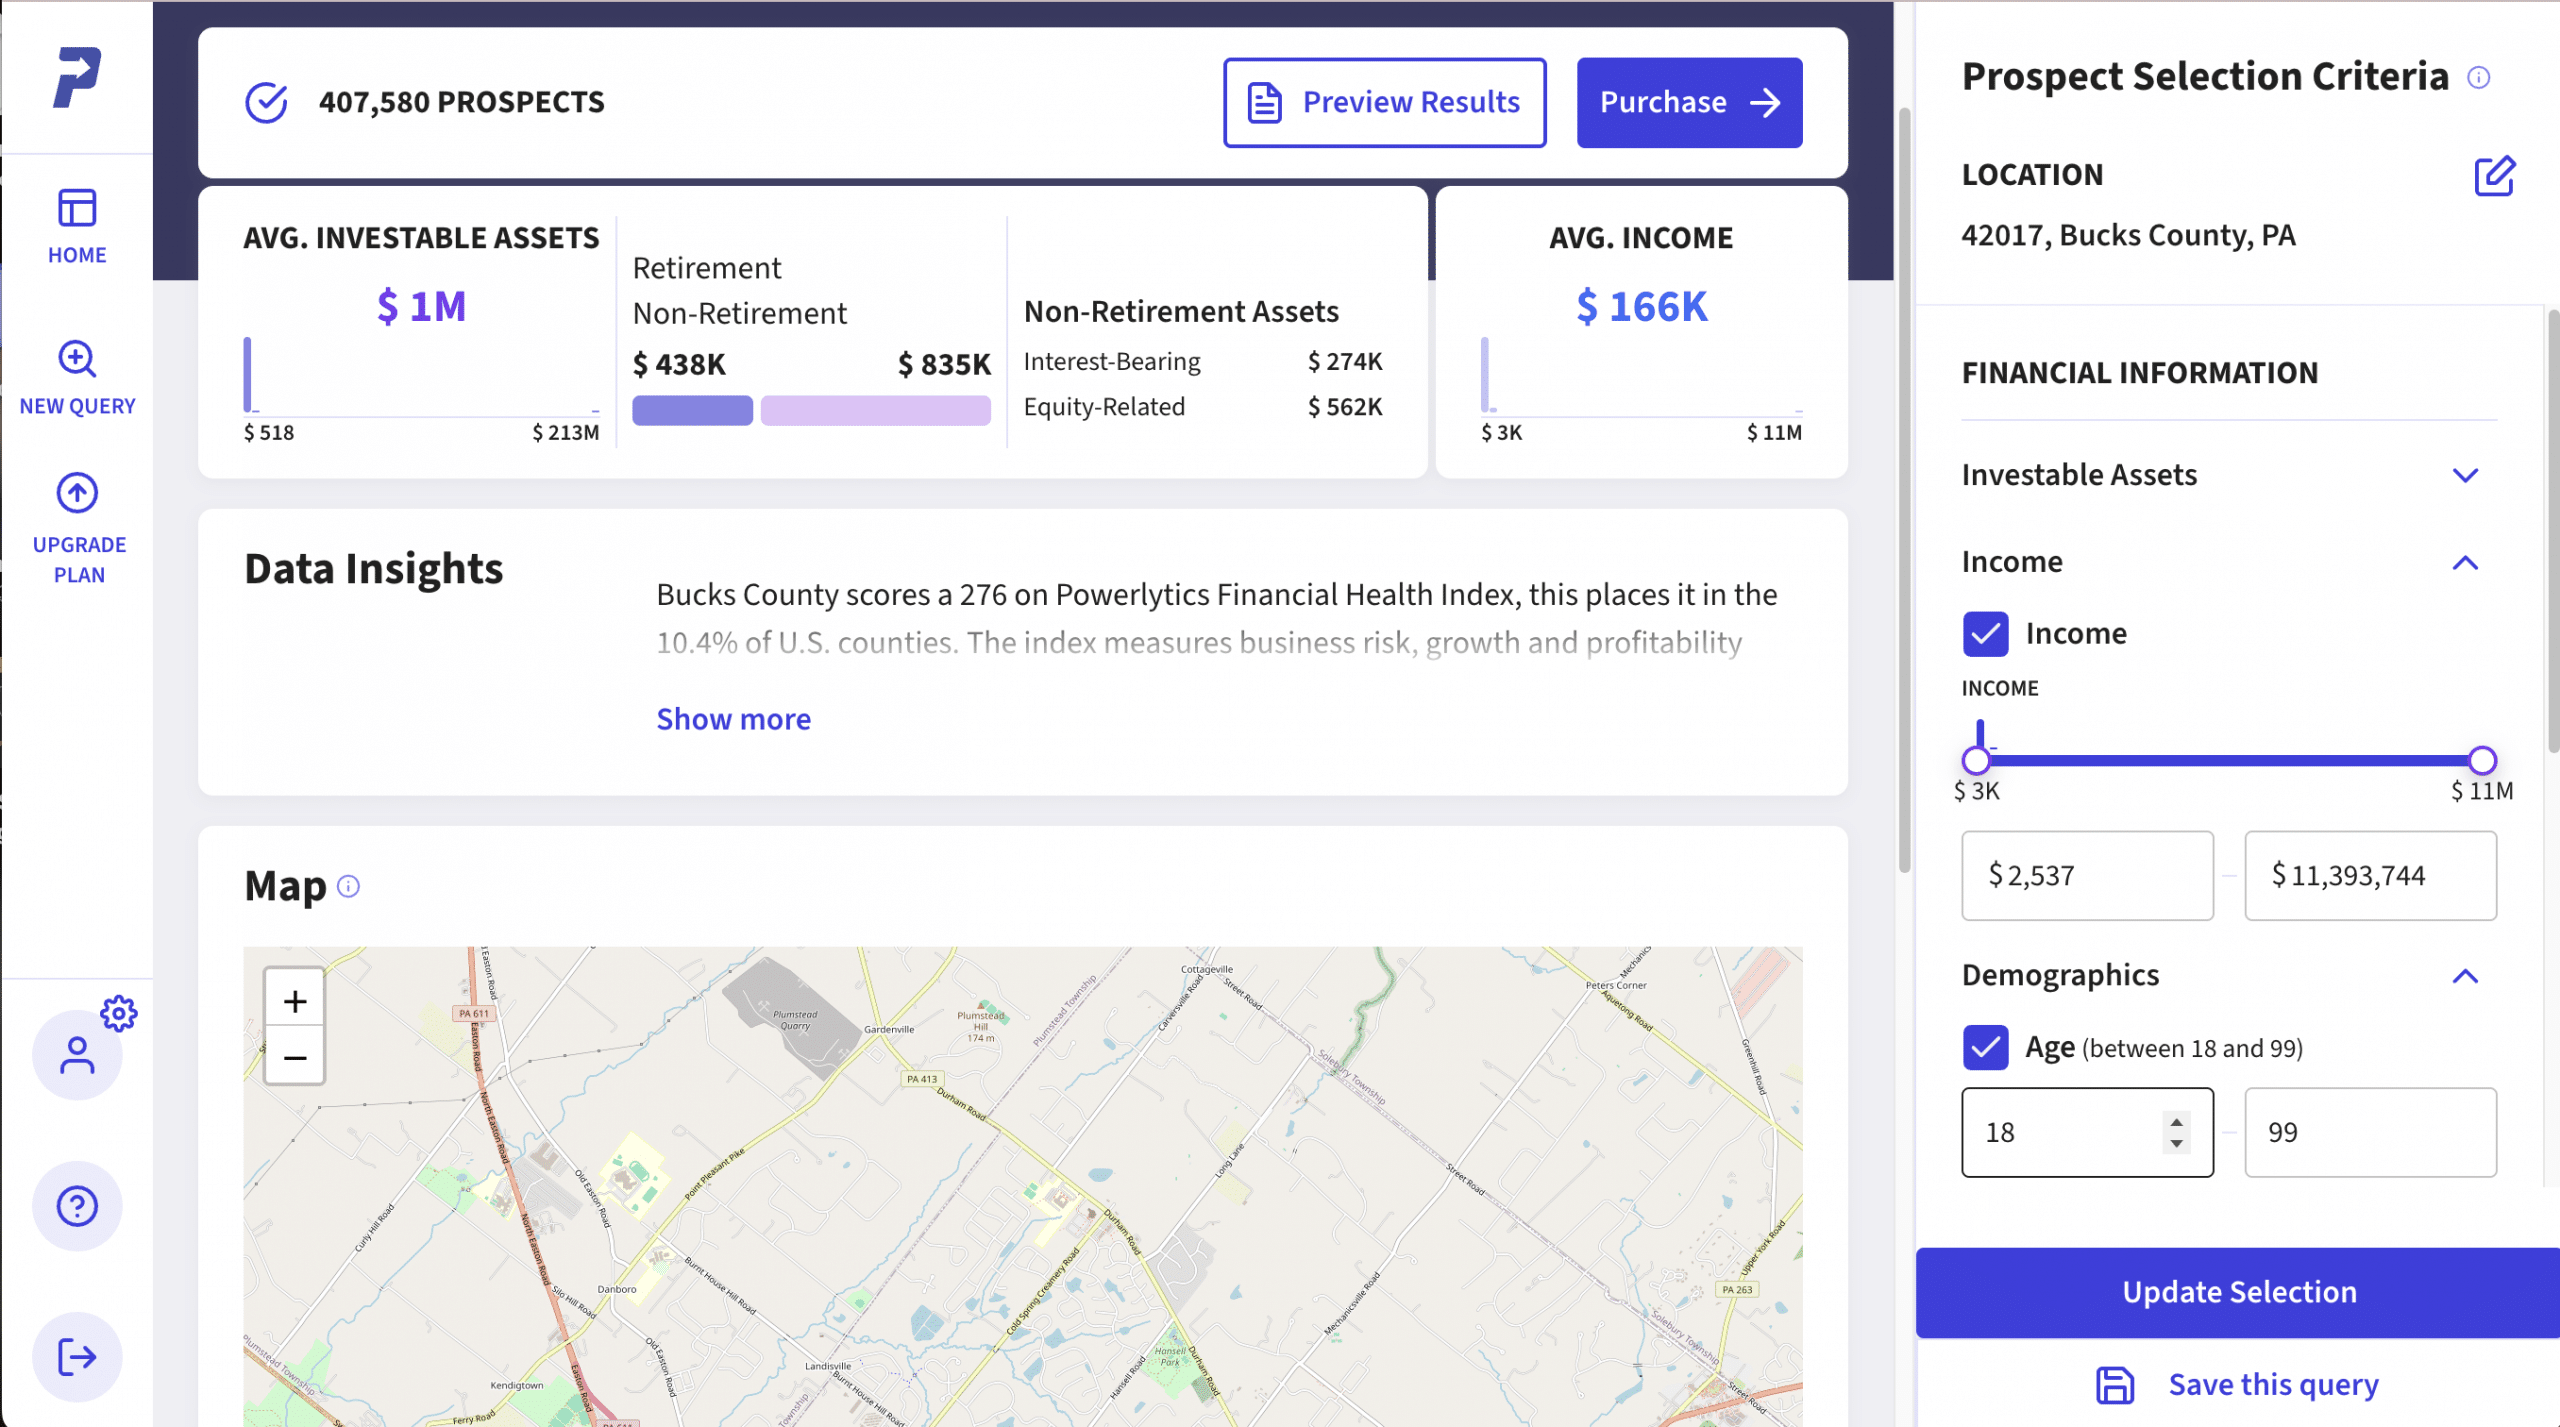Screen dimensions: 2560x1427
Task: Click Prospect Selection Criteria info icon
Action: (2478, 78)
